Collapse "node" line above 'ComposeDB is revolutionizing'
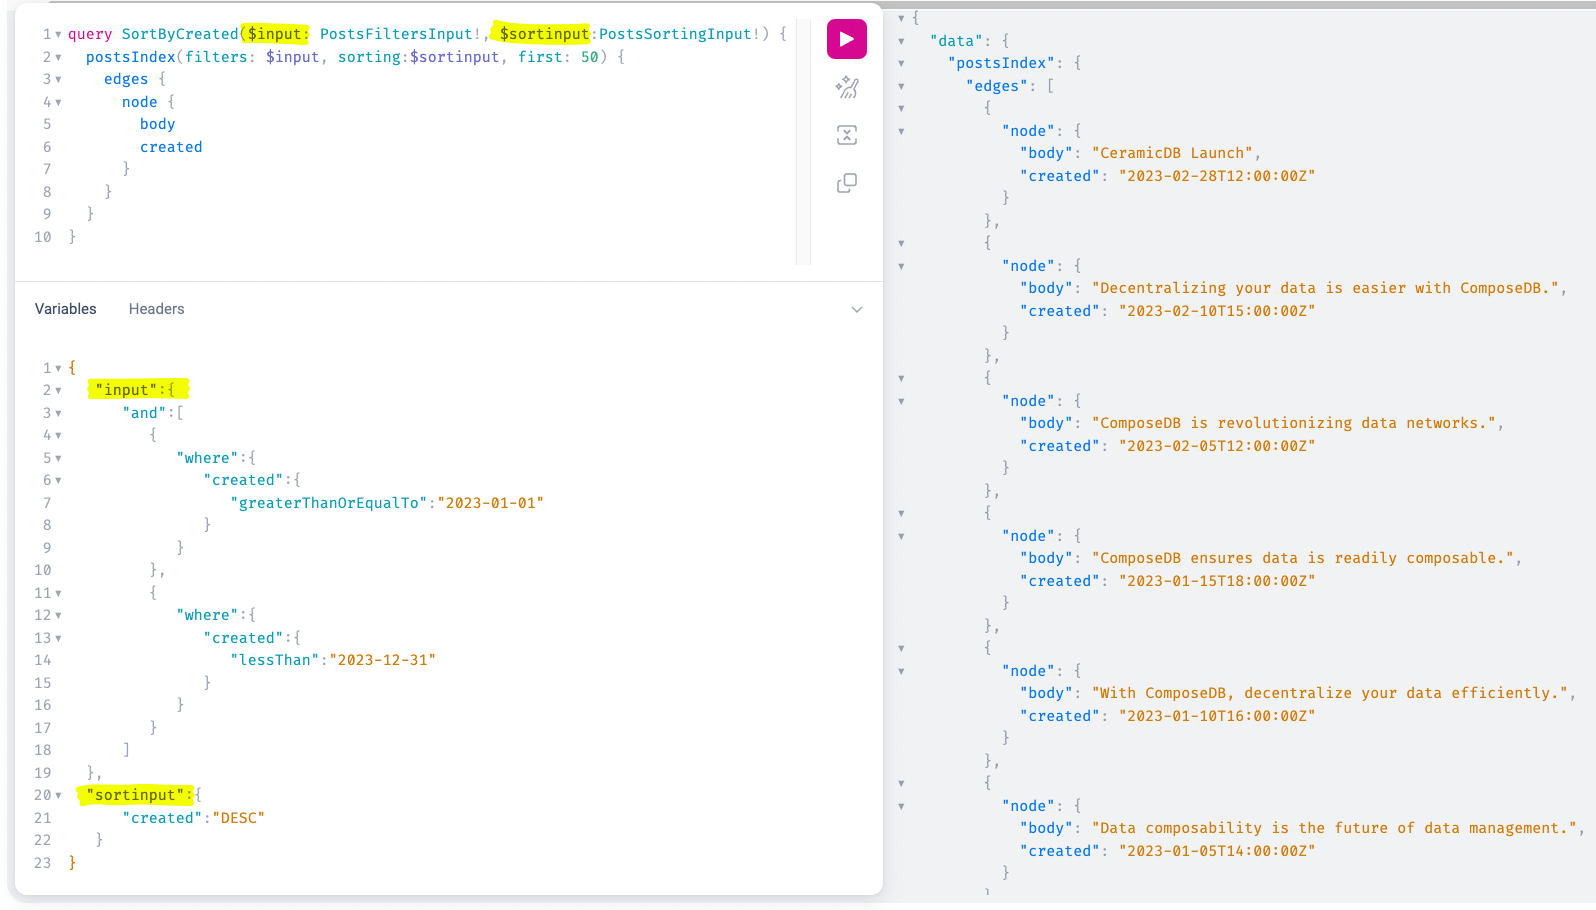Image resolution: width=1596 pixels, height=910 pixels. [901, 402]
